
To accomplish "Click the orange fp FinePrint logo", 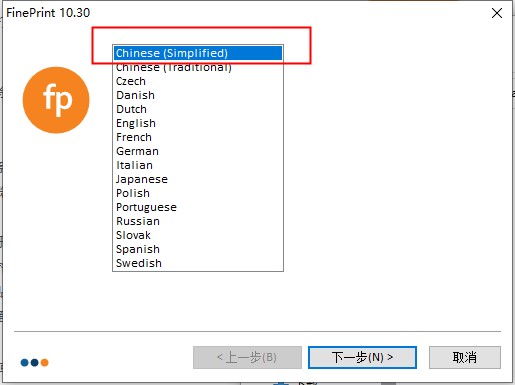I will (x=56, y=100).
